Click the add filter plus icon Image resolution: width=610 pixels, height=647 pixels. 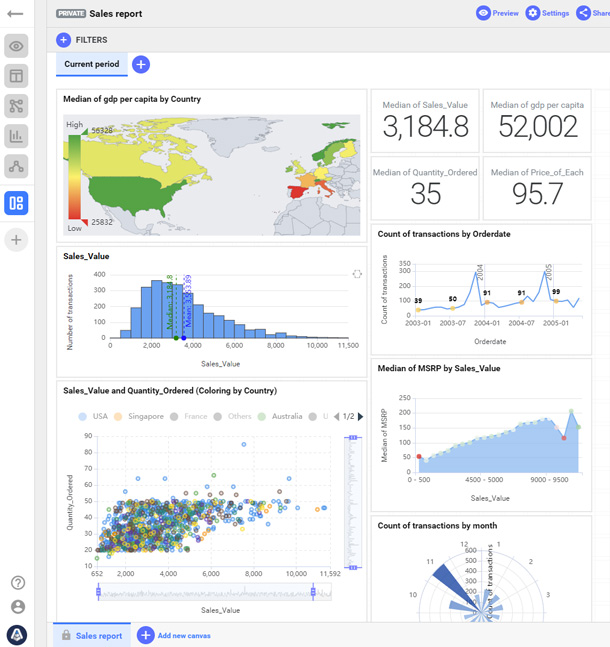pyautogui.click(x=63, y=40)
